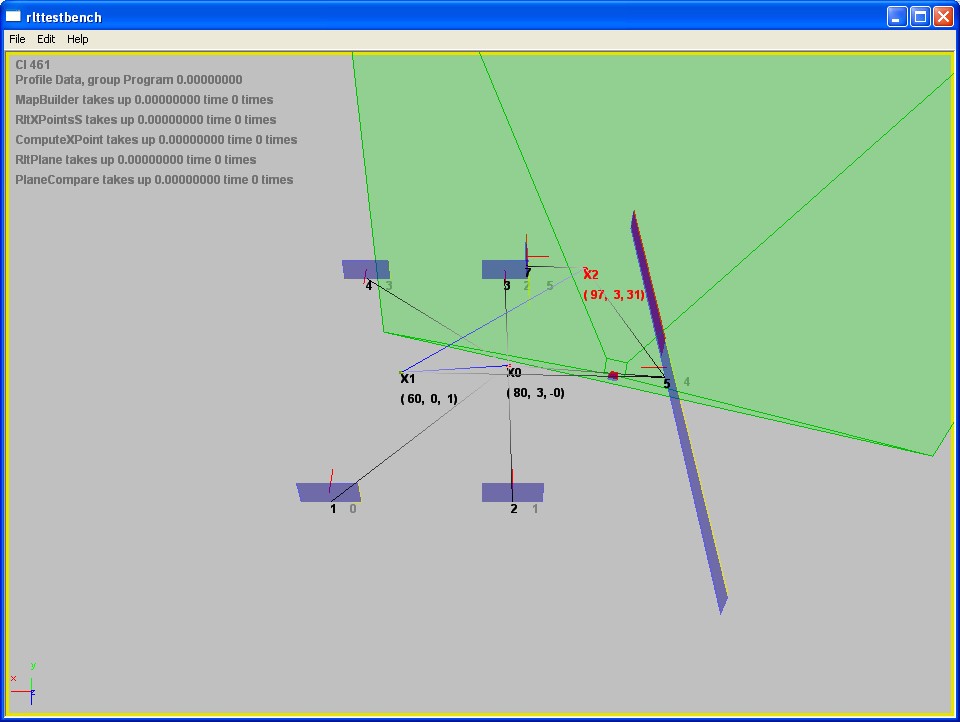Click the X1 intersection point label
This screenshot has width=960, height=722.
tap(408, 379)
